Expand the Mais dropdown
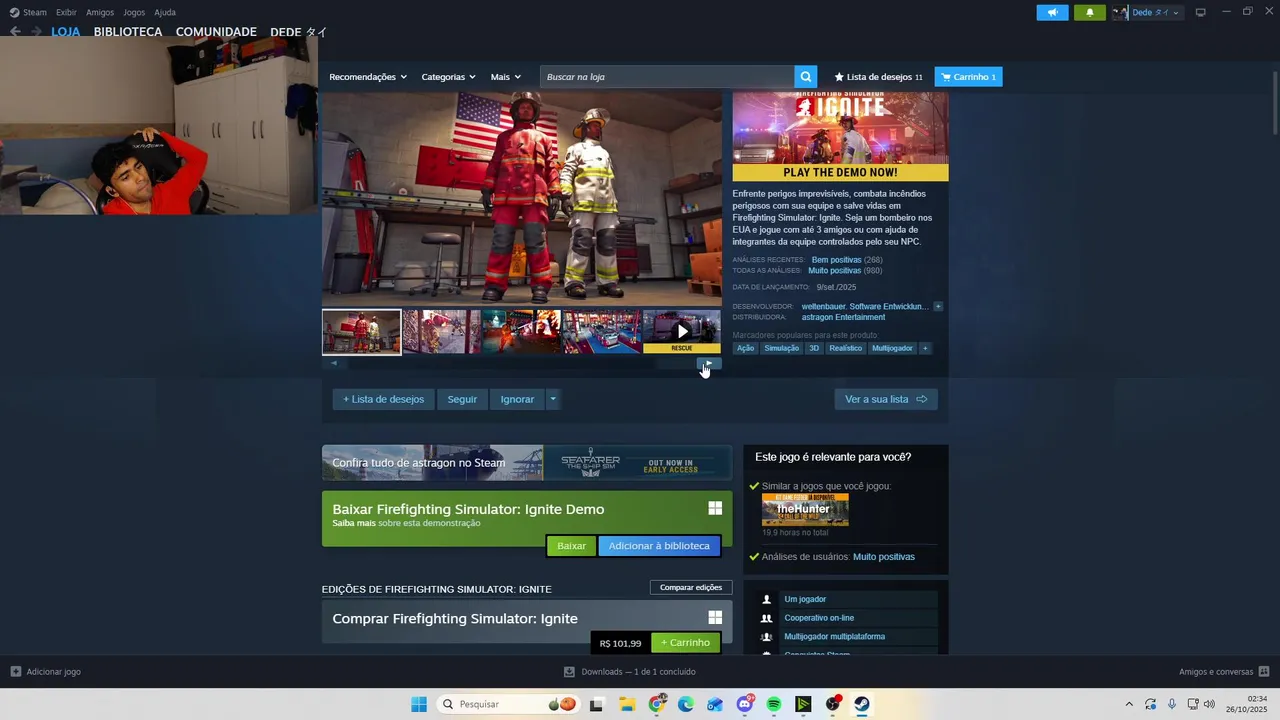This screenshot has width=1280, height=720. point(506,77)
